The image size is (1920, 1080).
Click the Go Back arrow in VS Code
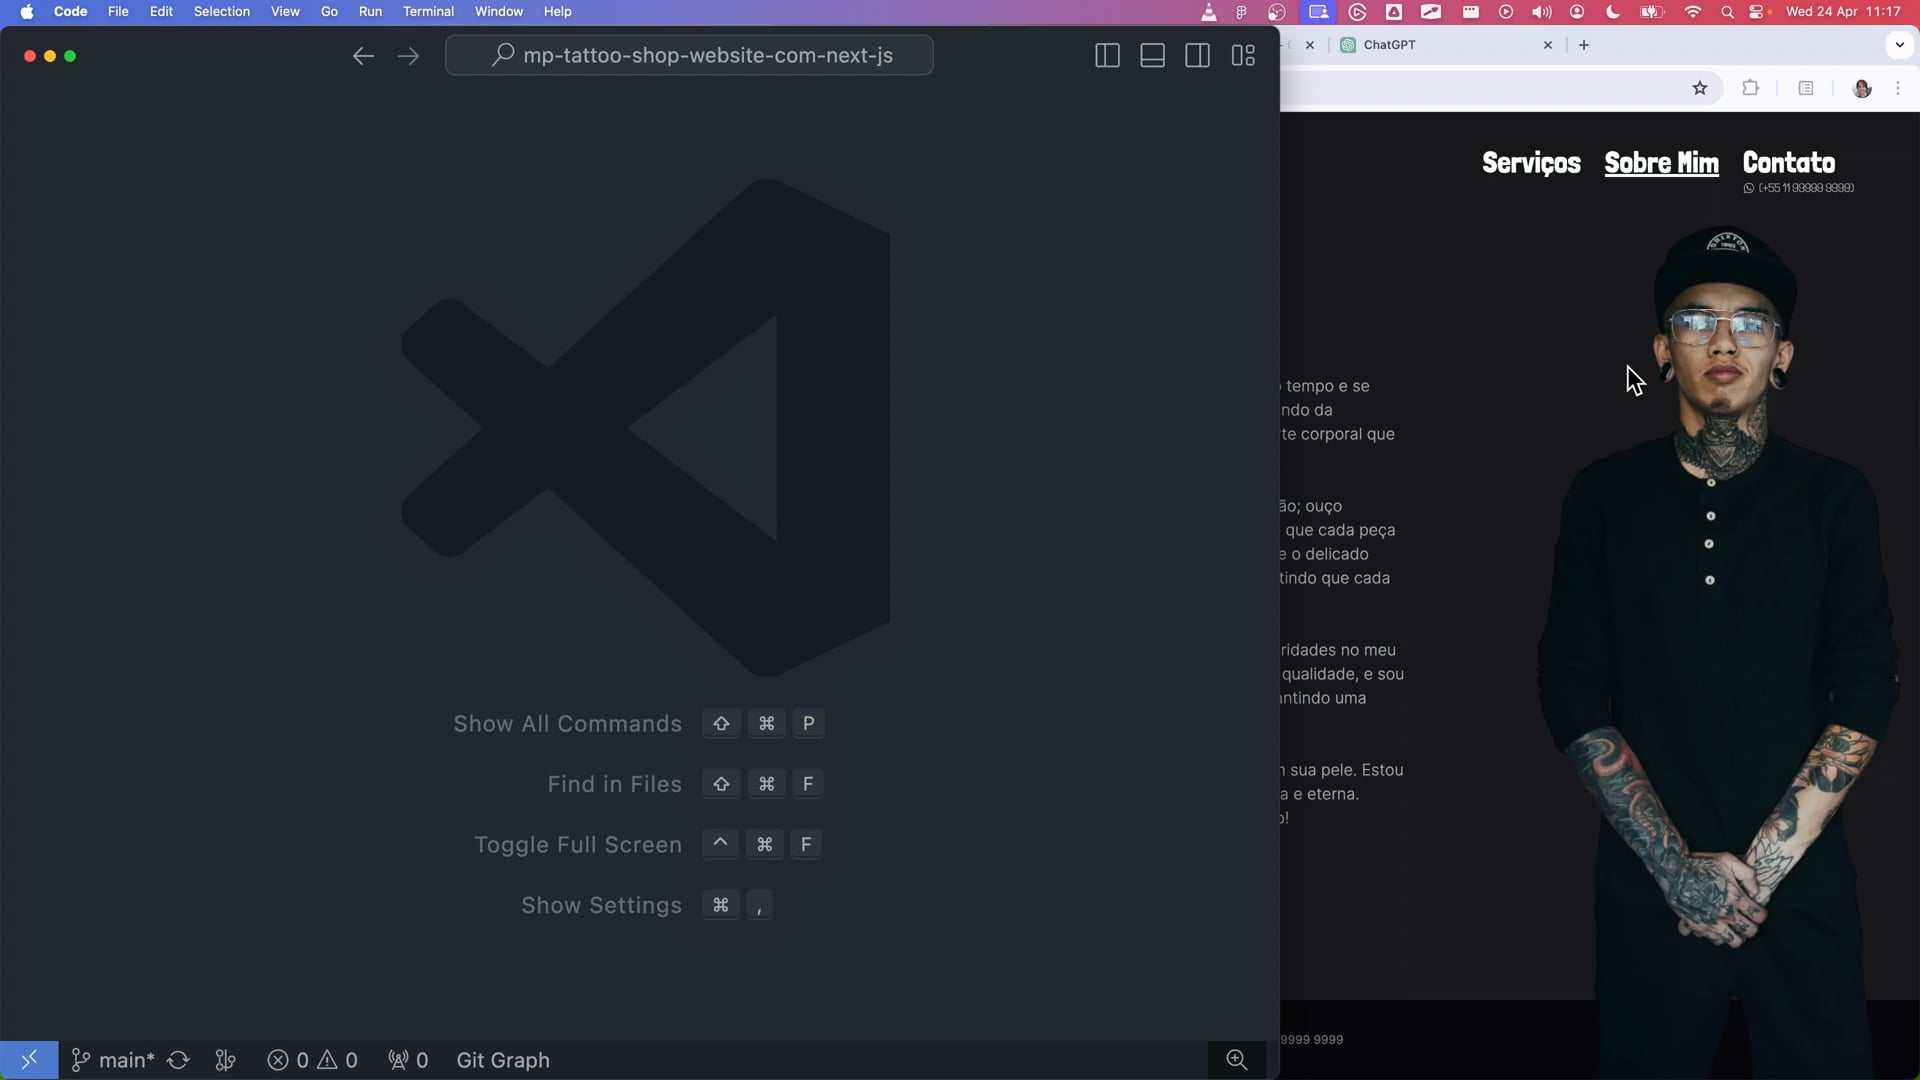[363, 56]
